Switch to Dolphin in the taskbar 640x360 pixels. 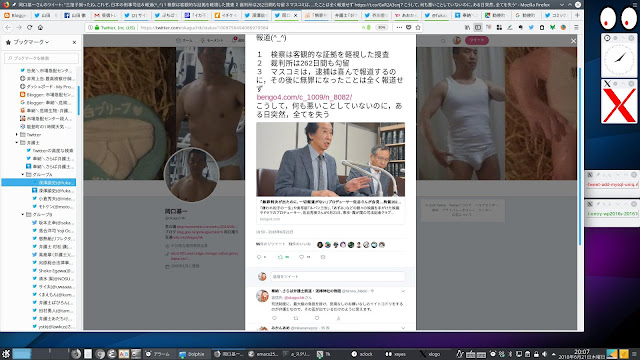pos(192,354)
